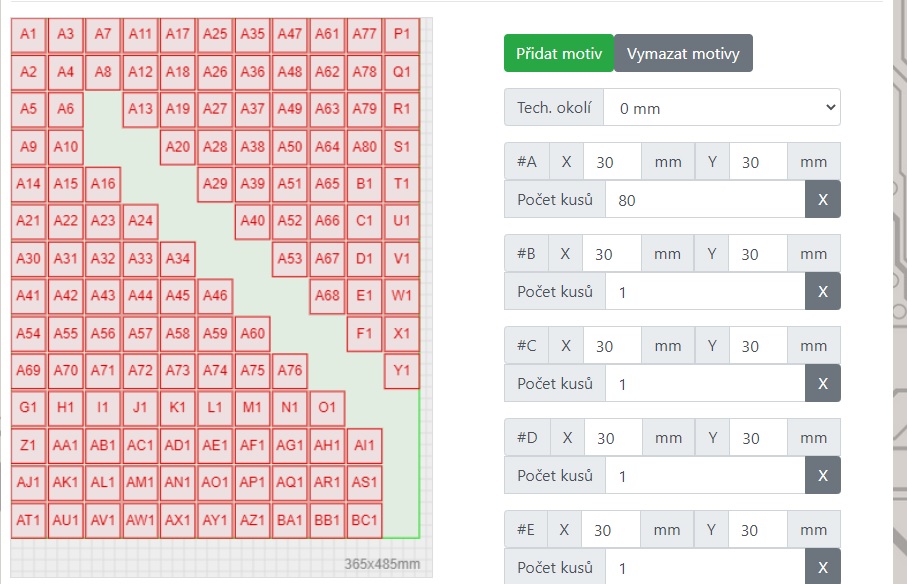Select tile P1 in the panel preview
The image size is (907, 584).
point(402,34)
